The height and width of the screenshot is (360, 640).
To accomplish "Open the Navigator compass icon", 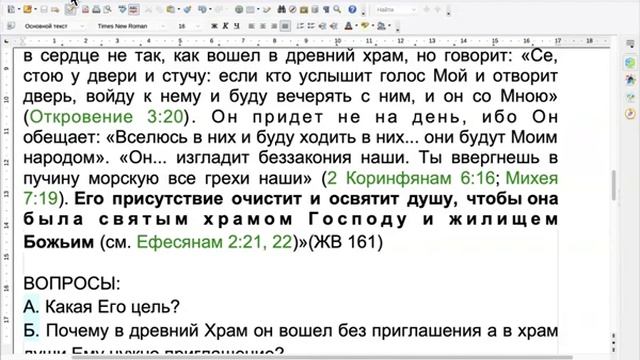I will (x=292, y=9).
